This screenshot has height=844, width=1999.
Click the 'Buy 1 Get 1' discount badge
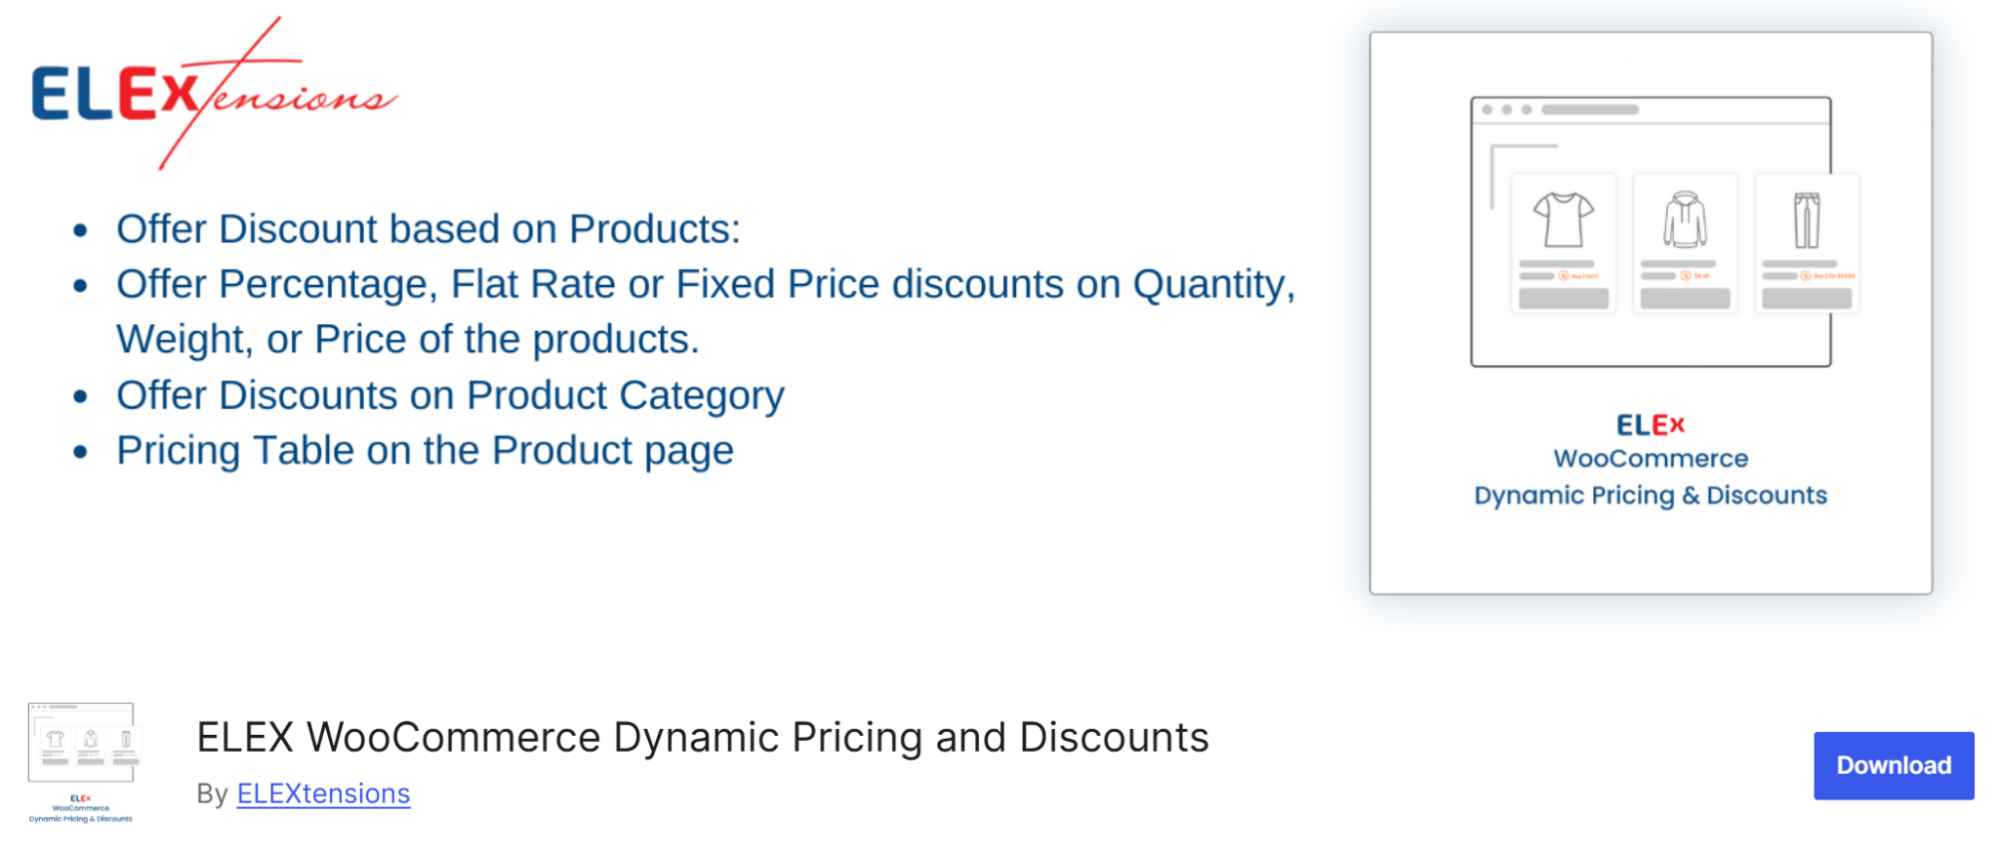(x=1578, y=276)
